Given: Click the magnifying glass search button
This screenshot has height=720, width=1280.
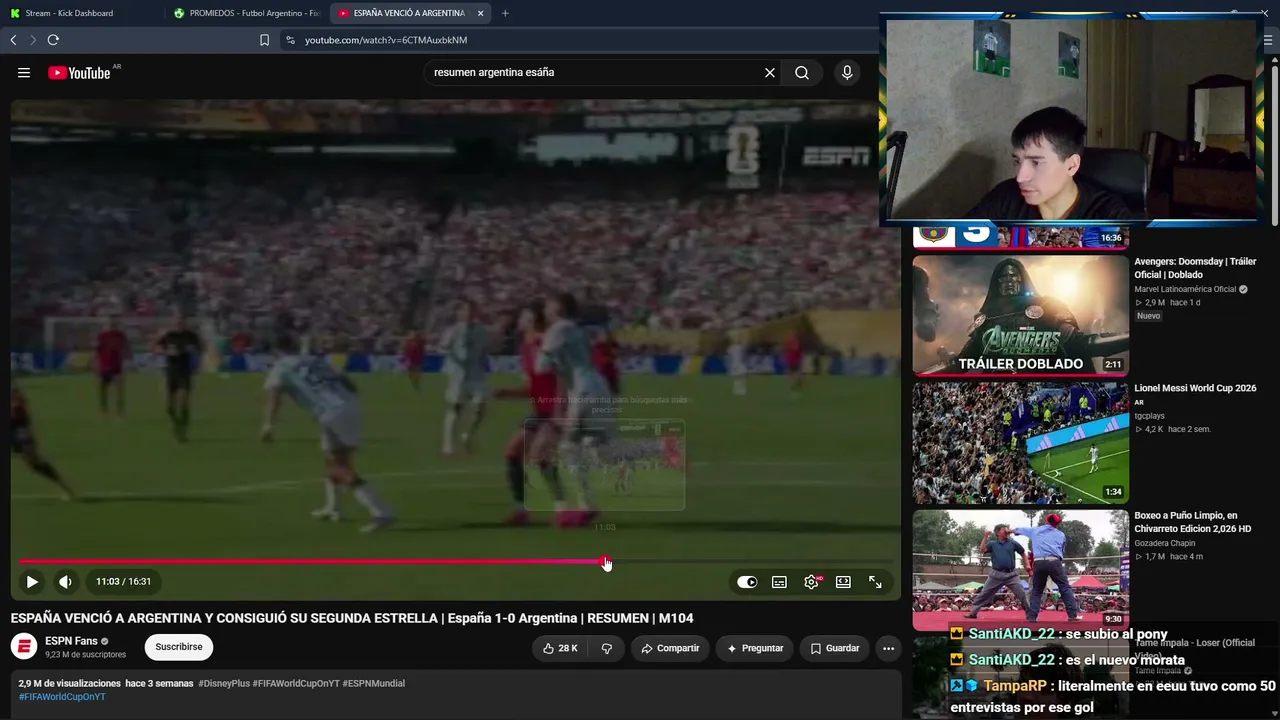Looking at the screenshot, I should pyautogui.click(x=802, y=72).
